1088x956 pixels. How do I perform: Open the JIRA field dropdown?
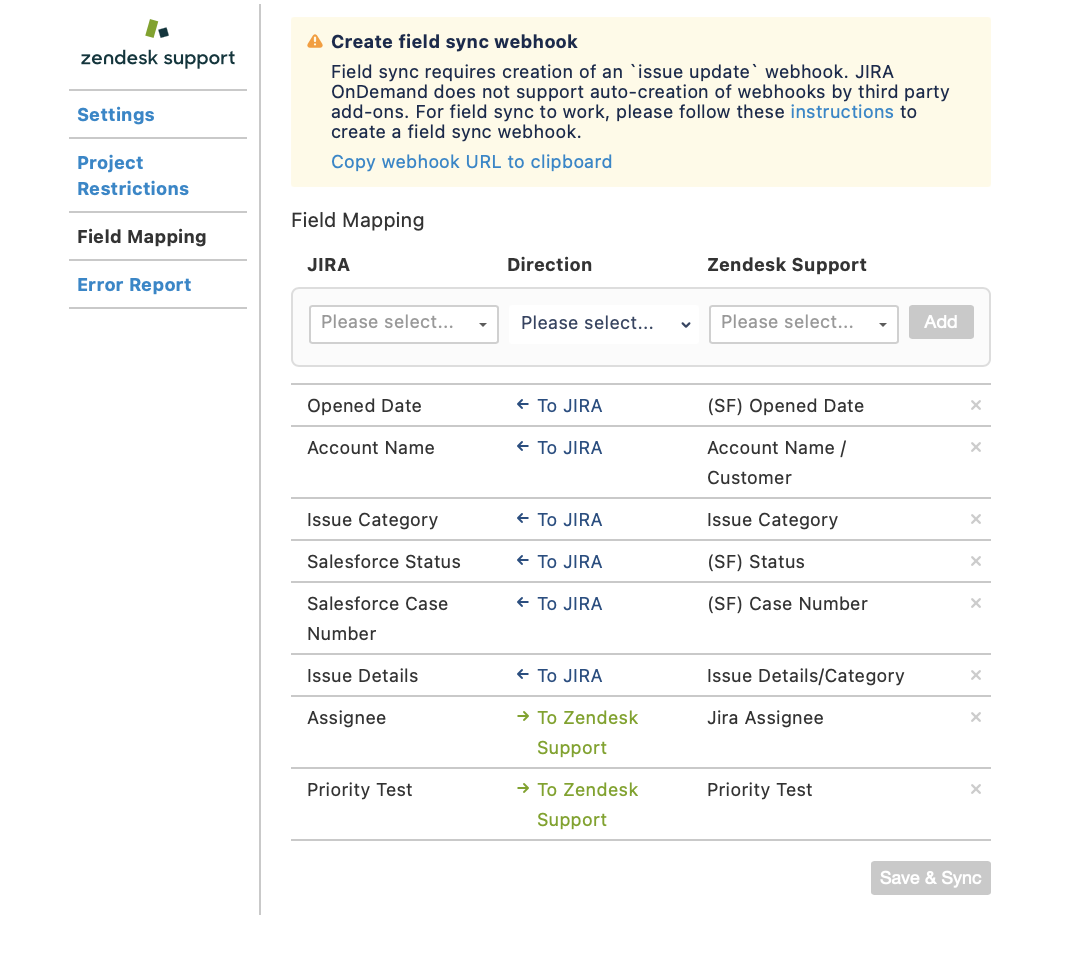coord(404,324)
